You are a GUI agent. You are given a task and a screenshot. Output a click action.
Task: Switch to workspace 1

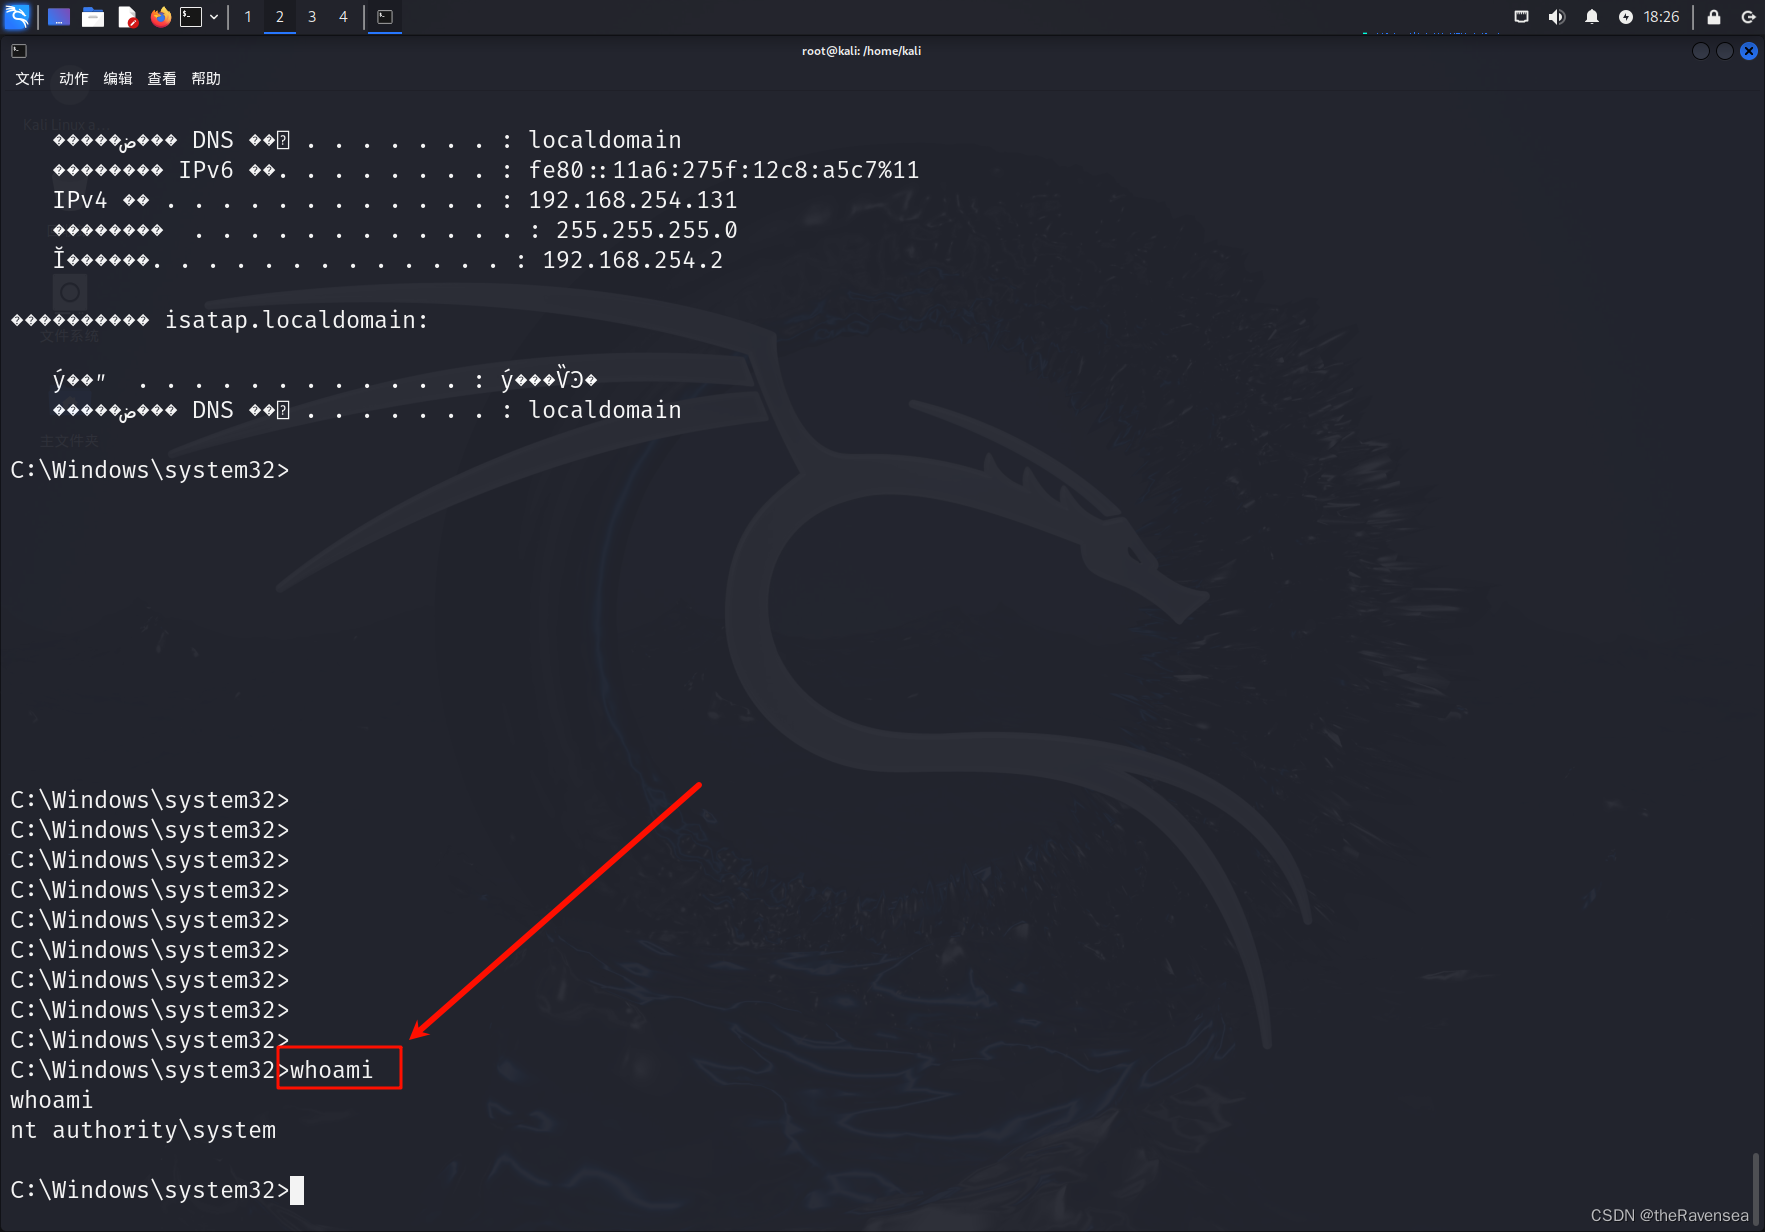click(x=248, y=17)
